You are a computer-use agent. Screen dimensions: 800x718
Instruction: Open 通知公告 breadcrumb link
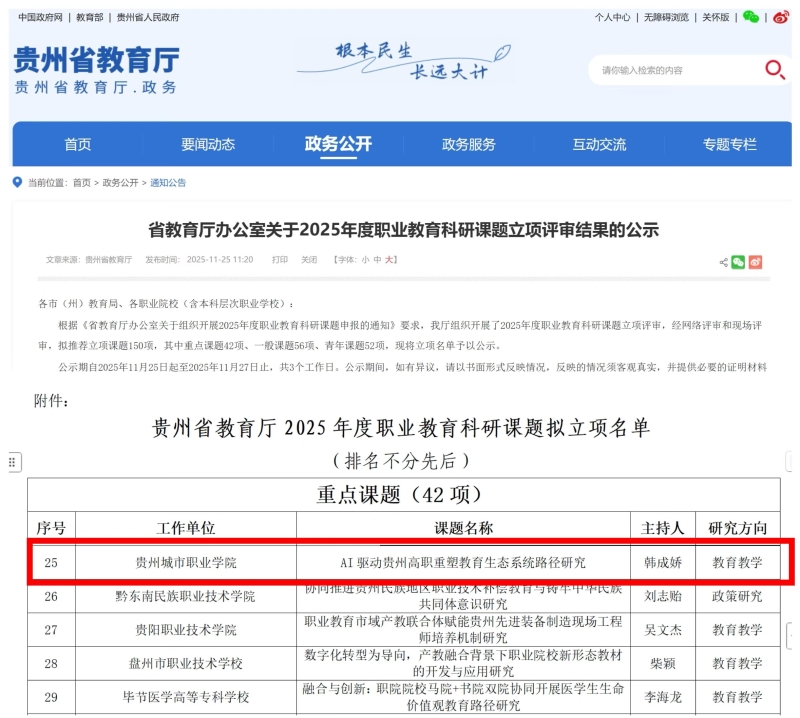(168, 183)
